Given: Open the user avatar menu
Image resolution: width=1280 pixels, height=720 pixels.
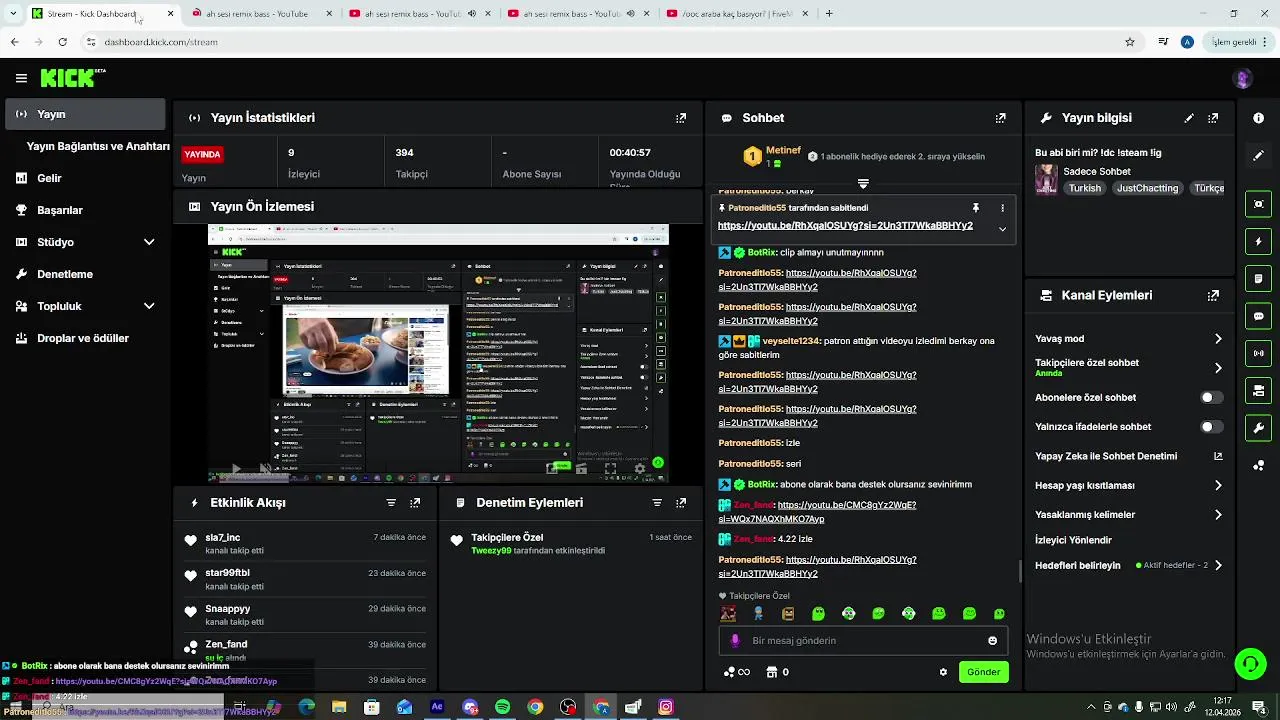Looking at the screenshot, I should click(1243, 79).
